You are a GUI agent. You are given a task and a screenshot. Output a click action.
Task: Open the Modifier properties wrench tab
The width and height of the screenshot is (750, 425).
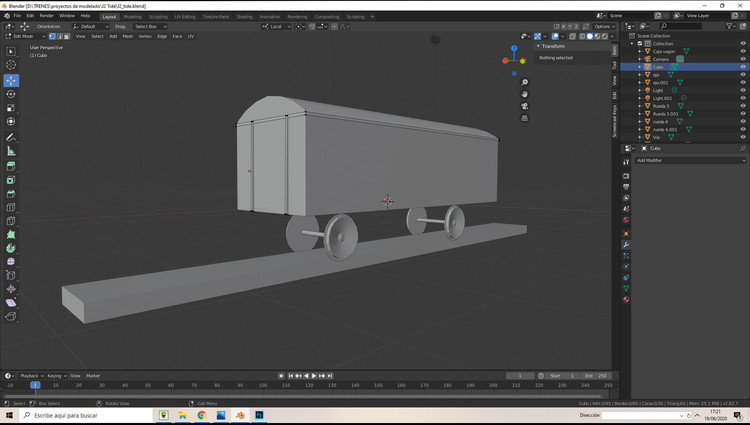pyautogui.click(x=626, y=245)
